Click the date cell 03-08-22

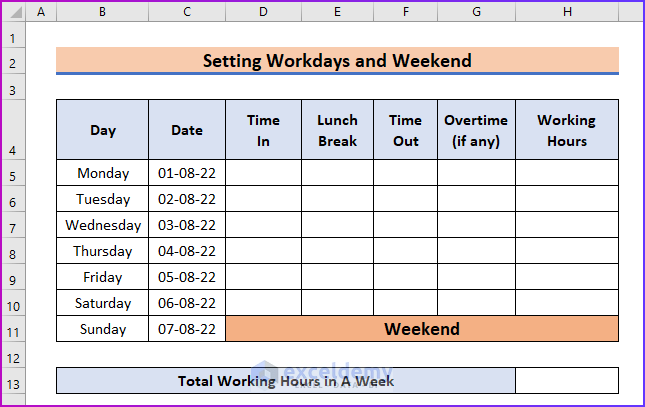187,225
